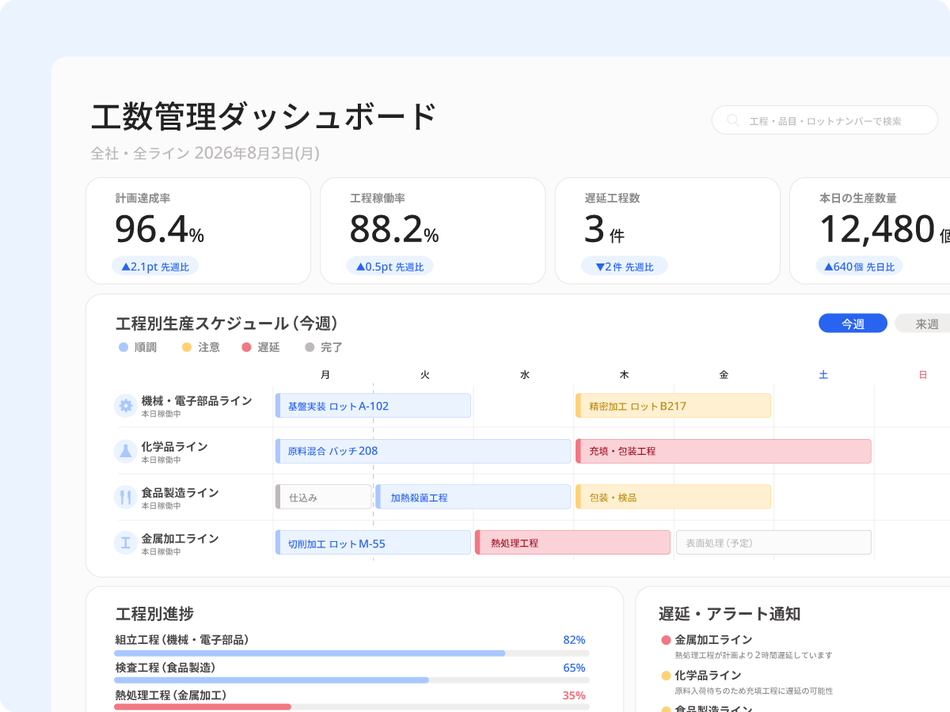Click the 検査工程 65% progress bar

tap(351, 680)
